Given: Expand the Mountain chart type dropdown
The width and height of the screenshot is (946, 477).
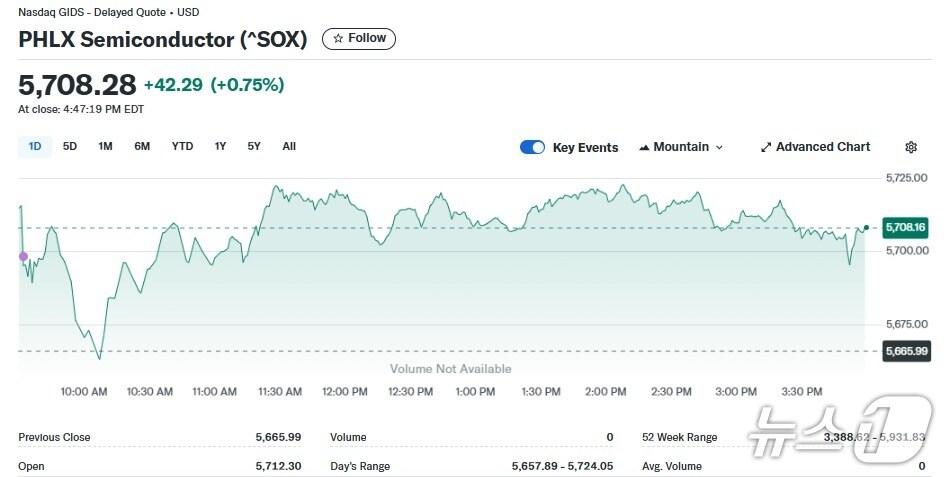Looking at the screenshot, I should tap(718, 147).
